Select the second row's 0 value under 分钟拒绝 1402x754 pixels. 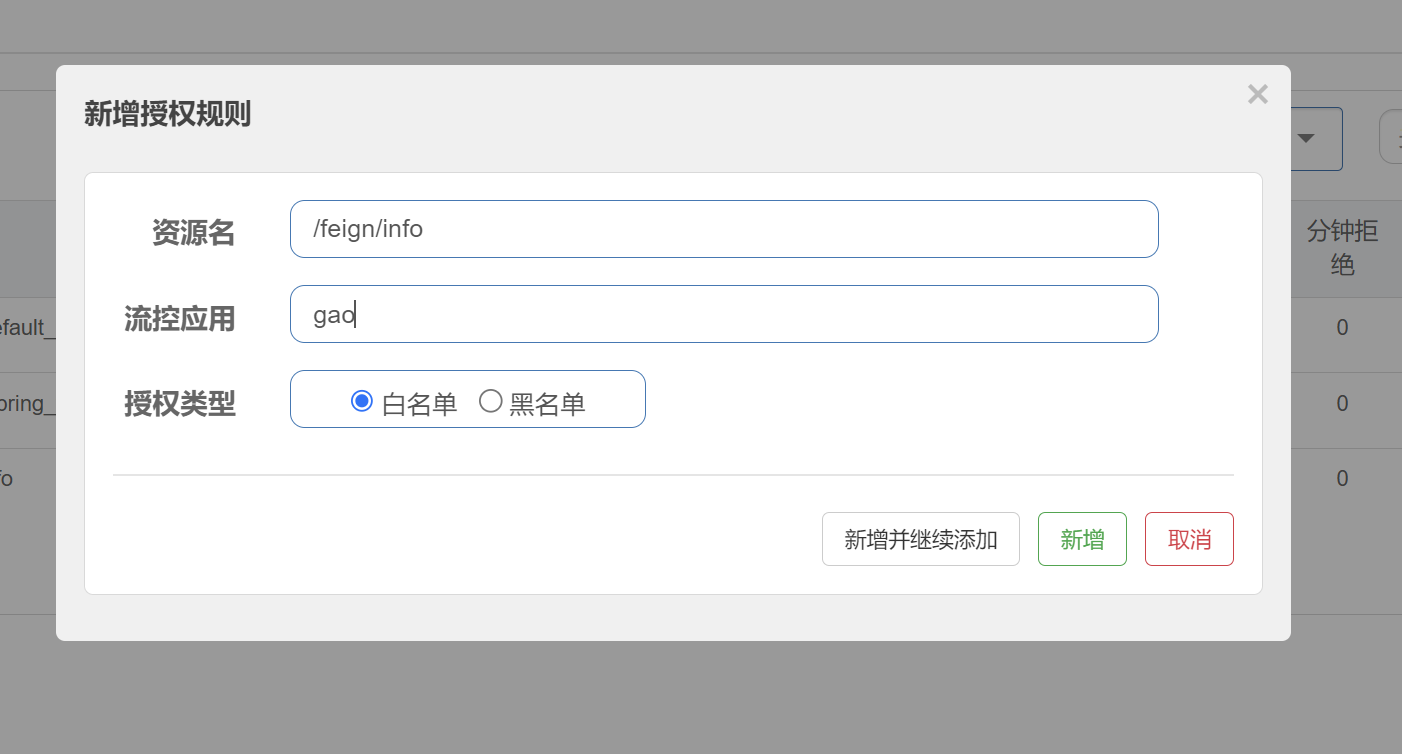1342,404
